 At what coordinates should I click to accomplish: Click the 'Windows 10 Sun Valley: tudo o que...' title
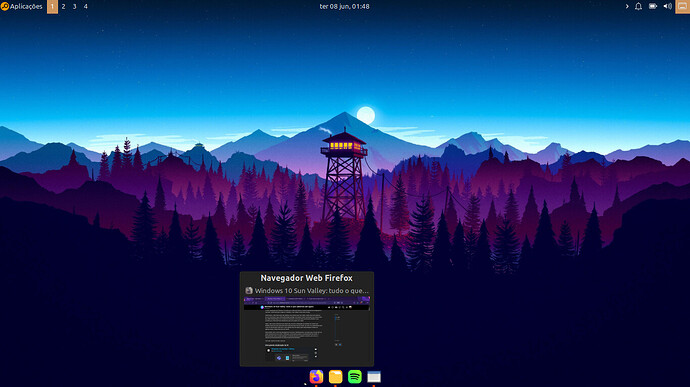[x=312, y=291]
